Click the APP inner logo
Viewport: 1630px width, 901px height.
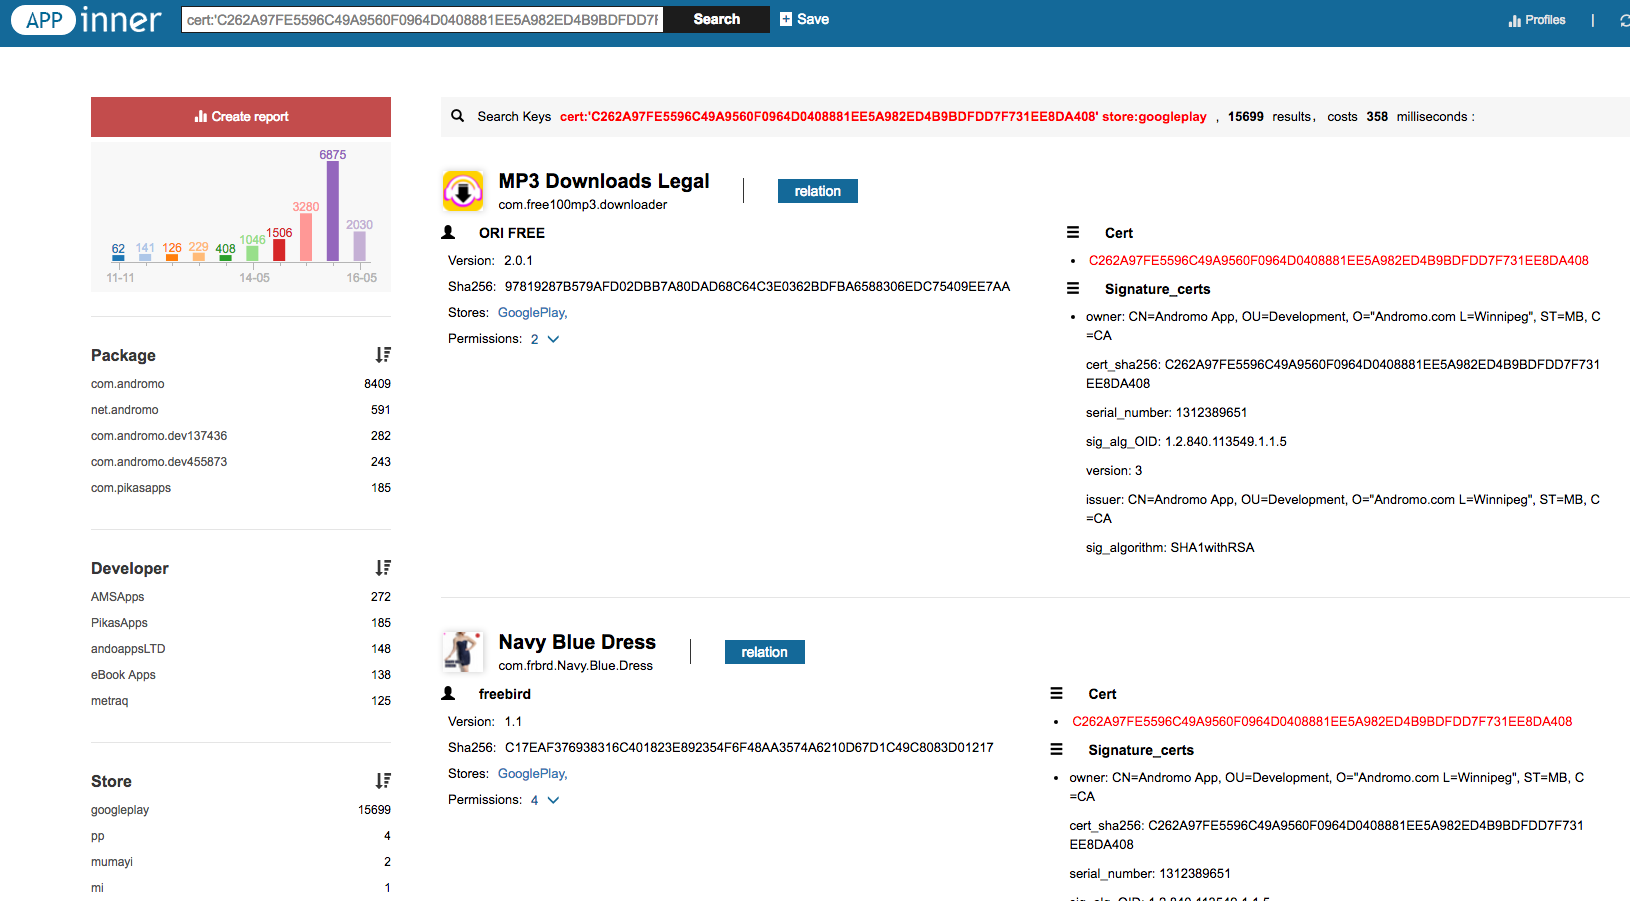tap(86, 20)
